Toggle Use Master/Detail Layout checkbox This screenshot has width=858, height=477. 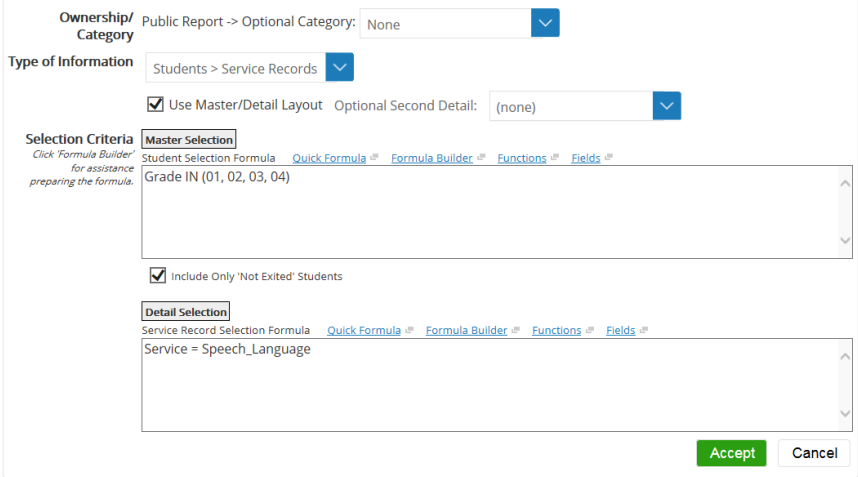click(155, 104)
